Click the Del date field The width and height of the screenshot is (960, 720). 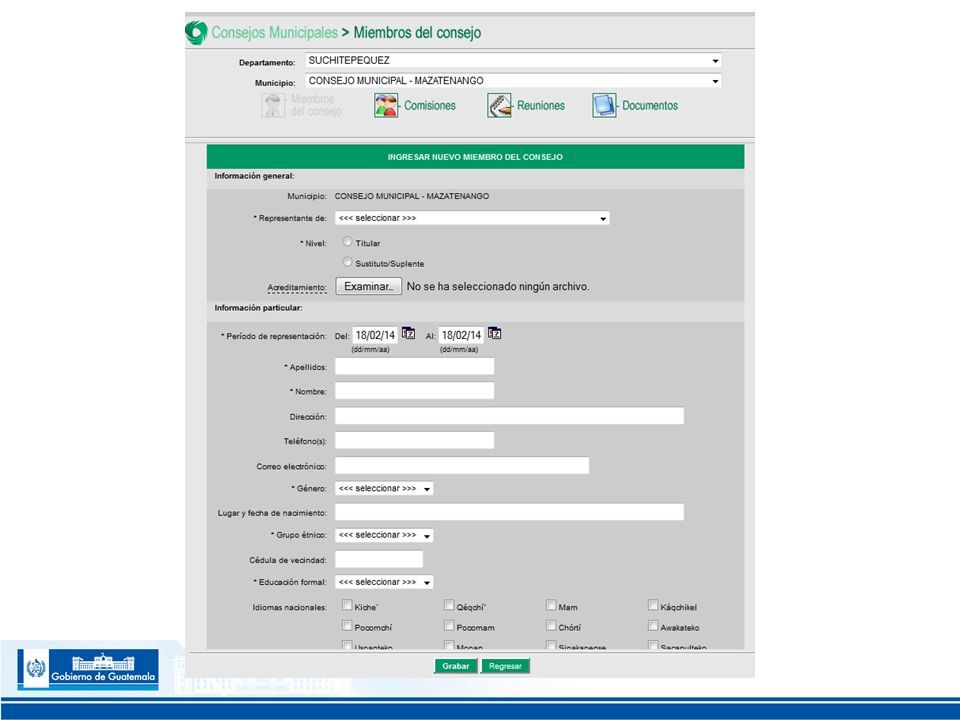tap(375, 336)
